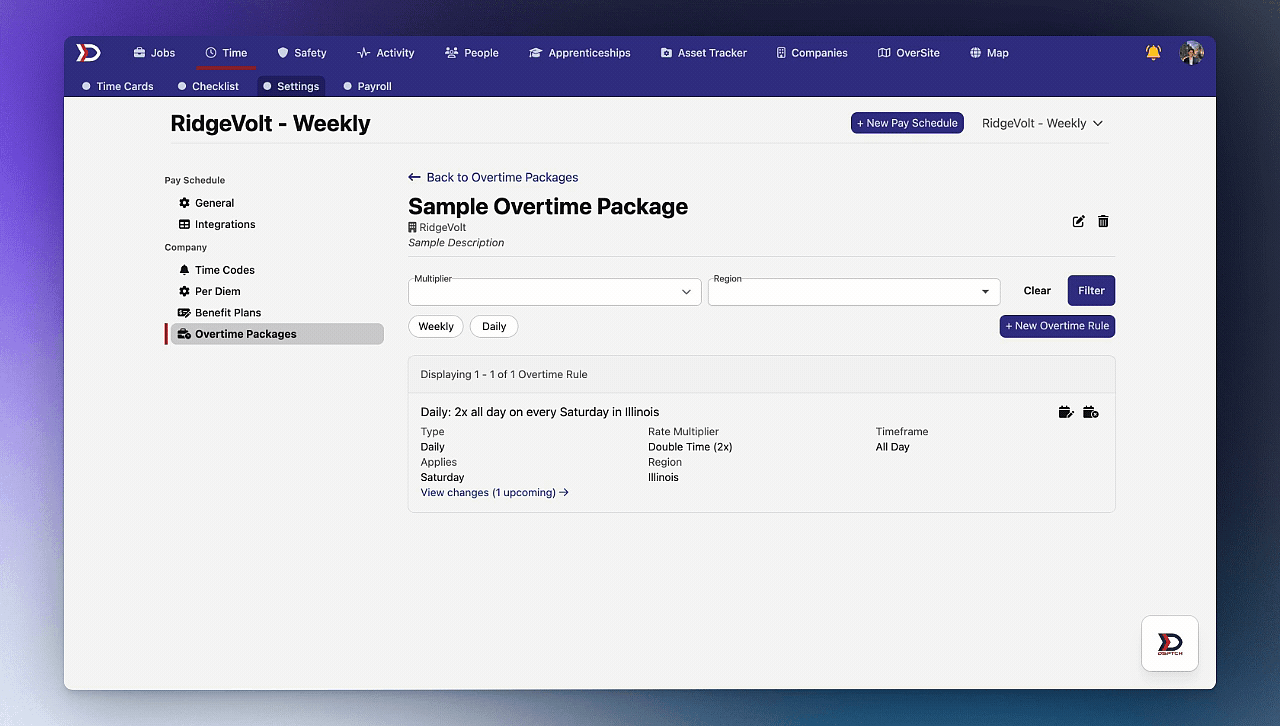Open Per Diem settings in sidebar
The image size is (1280, 726).
coord(209,291)
